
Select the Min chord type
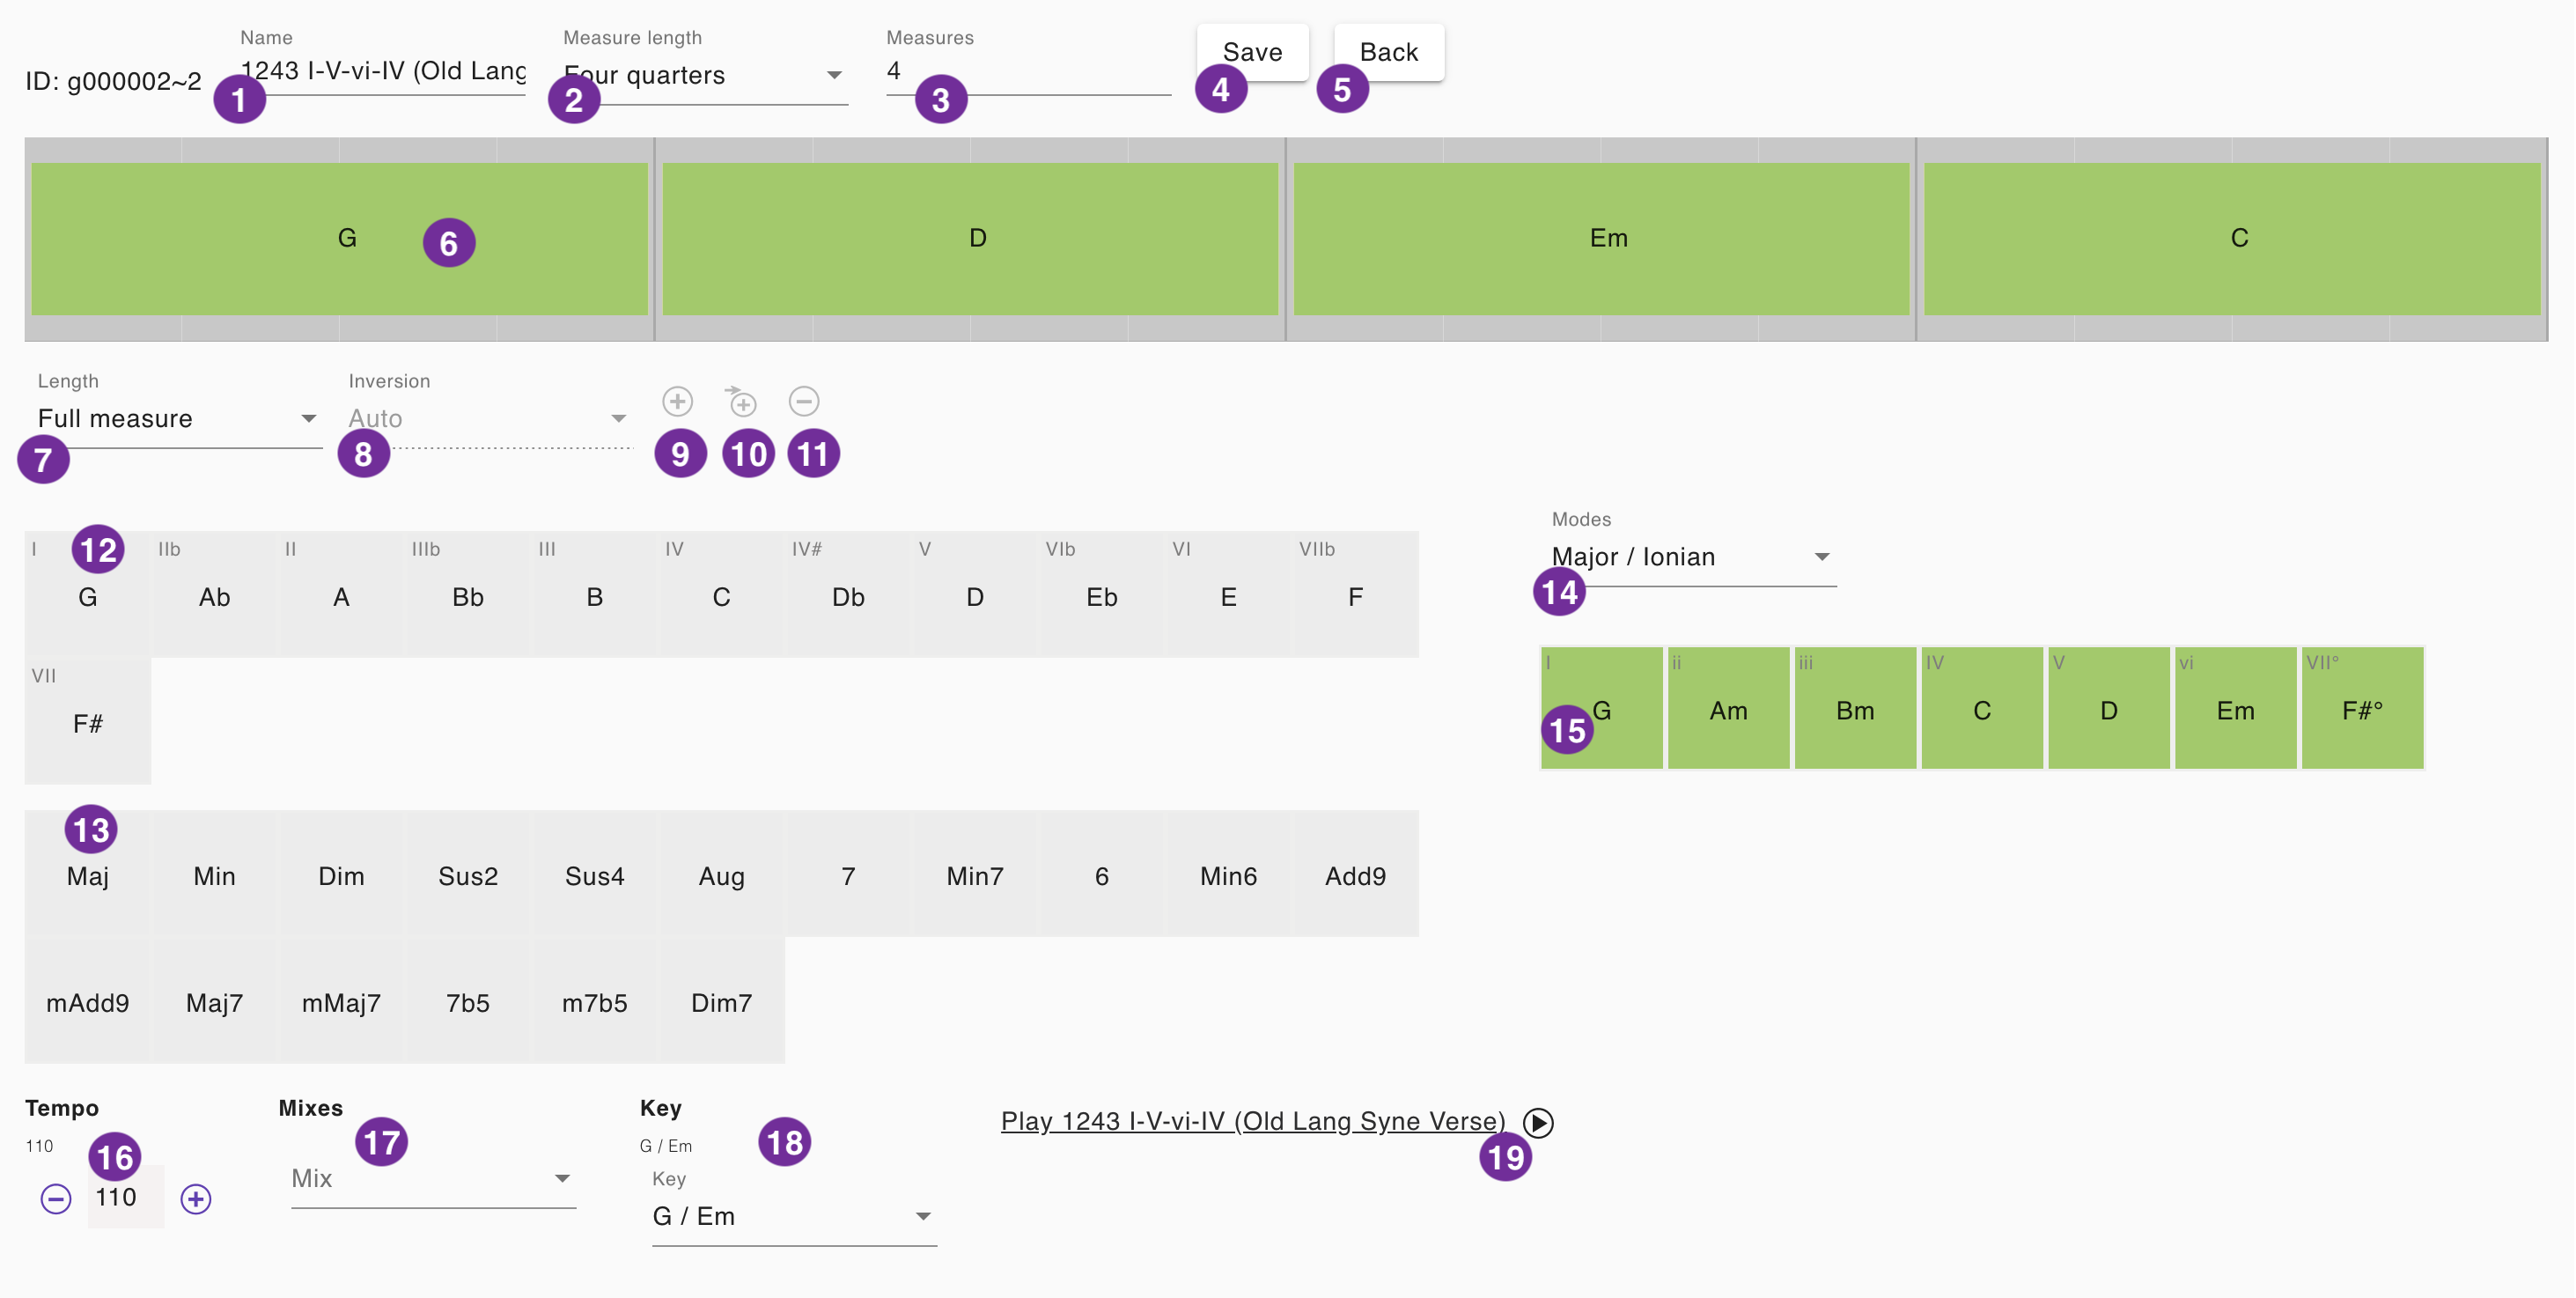point(215,876)
